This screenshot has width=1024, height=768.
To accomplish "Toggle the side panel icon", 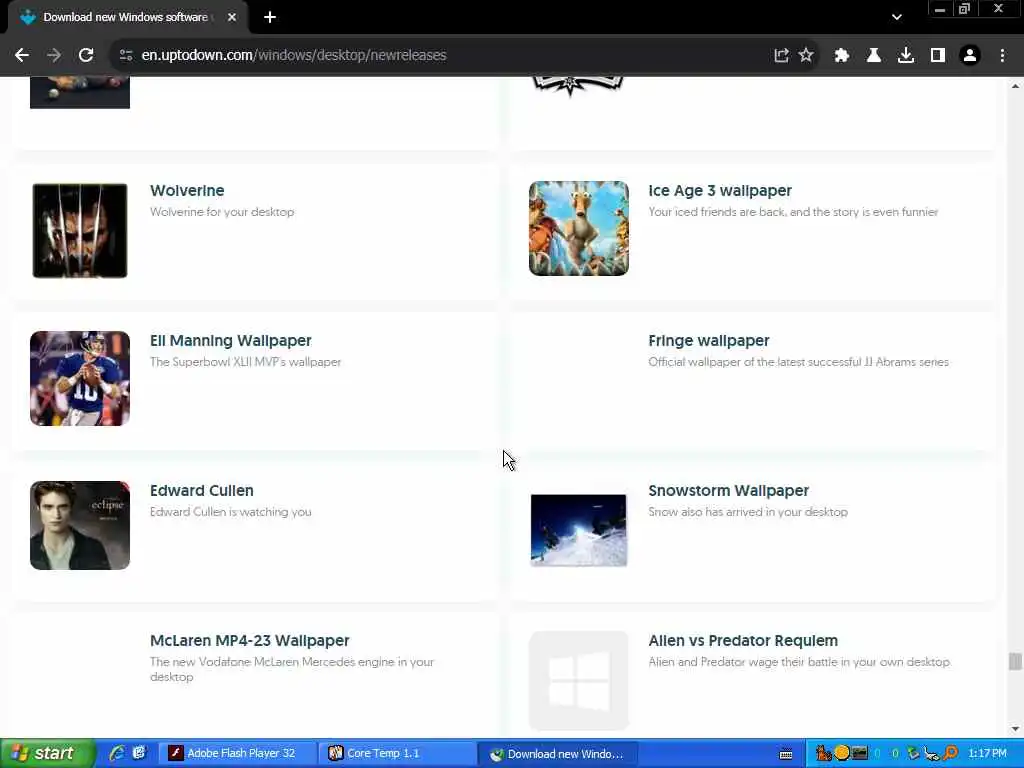I will (937, 56).
